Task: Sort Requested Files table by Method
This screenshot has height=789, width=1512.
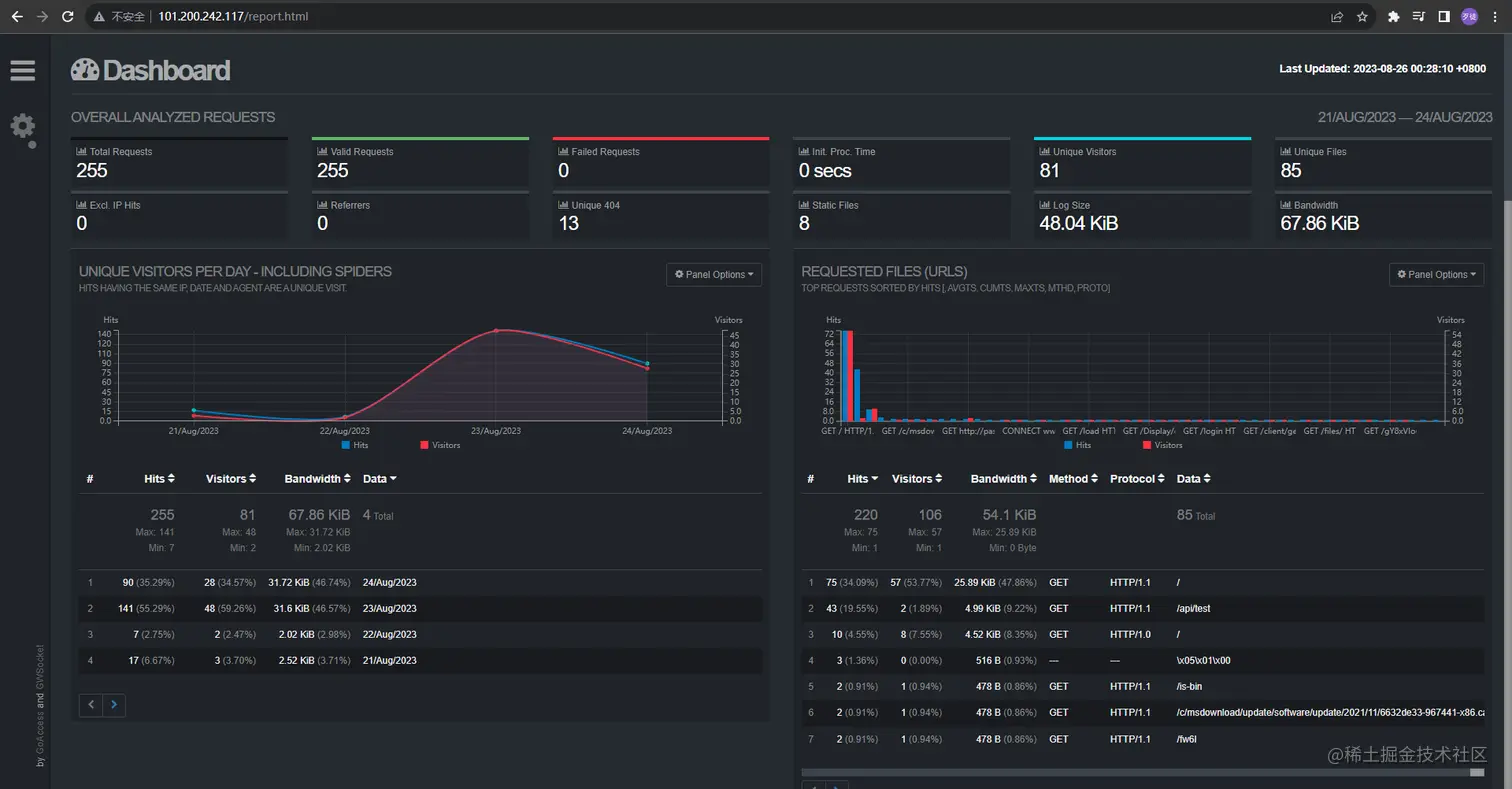Action: [1073, 479]
